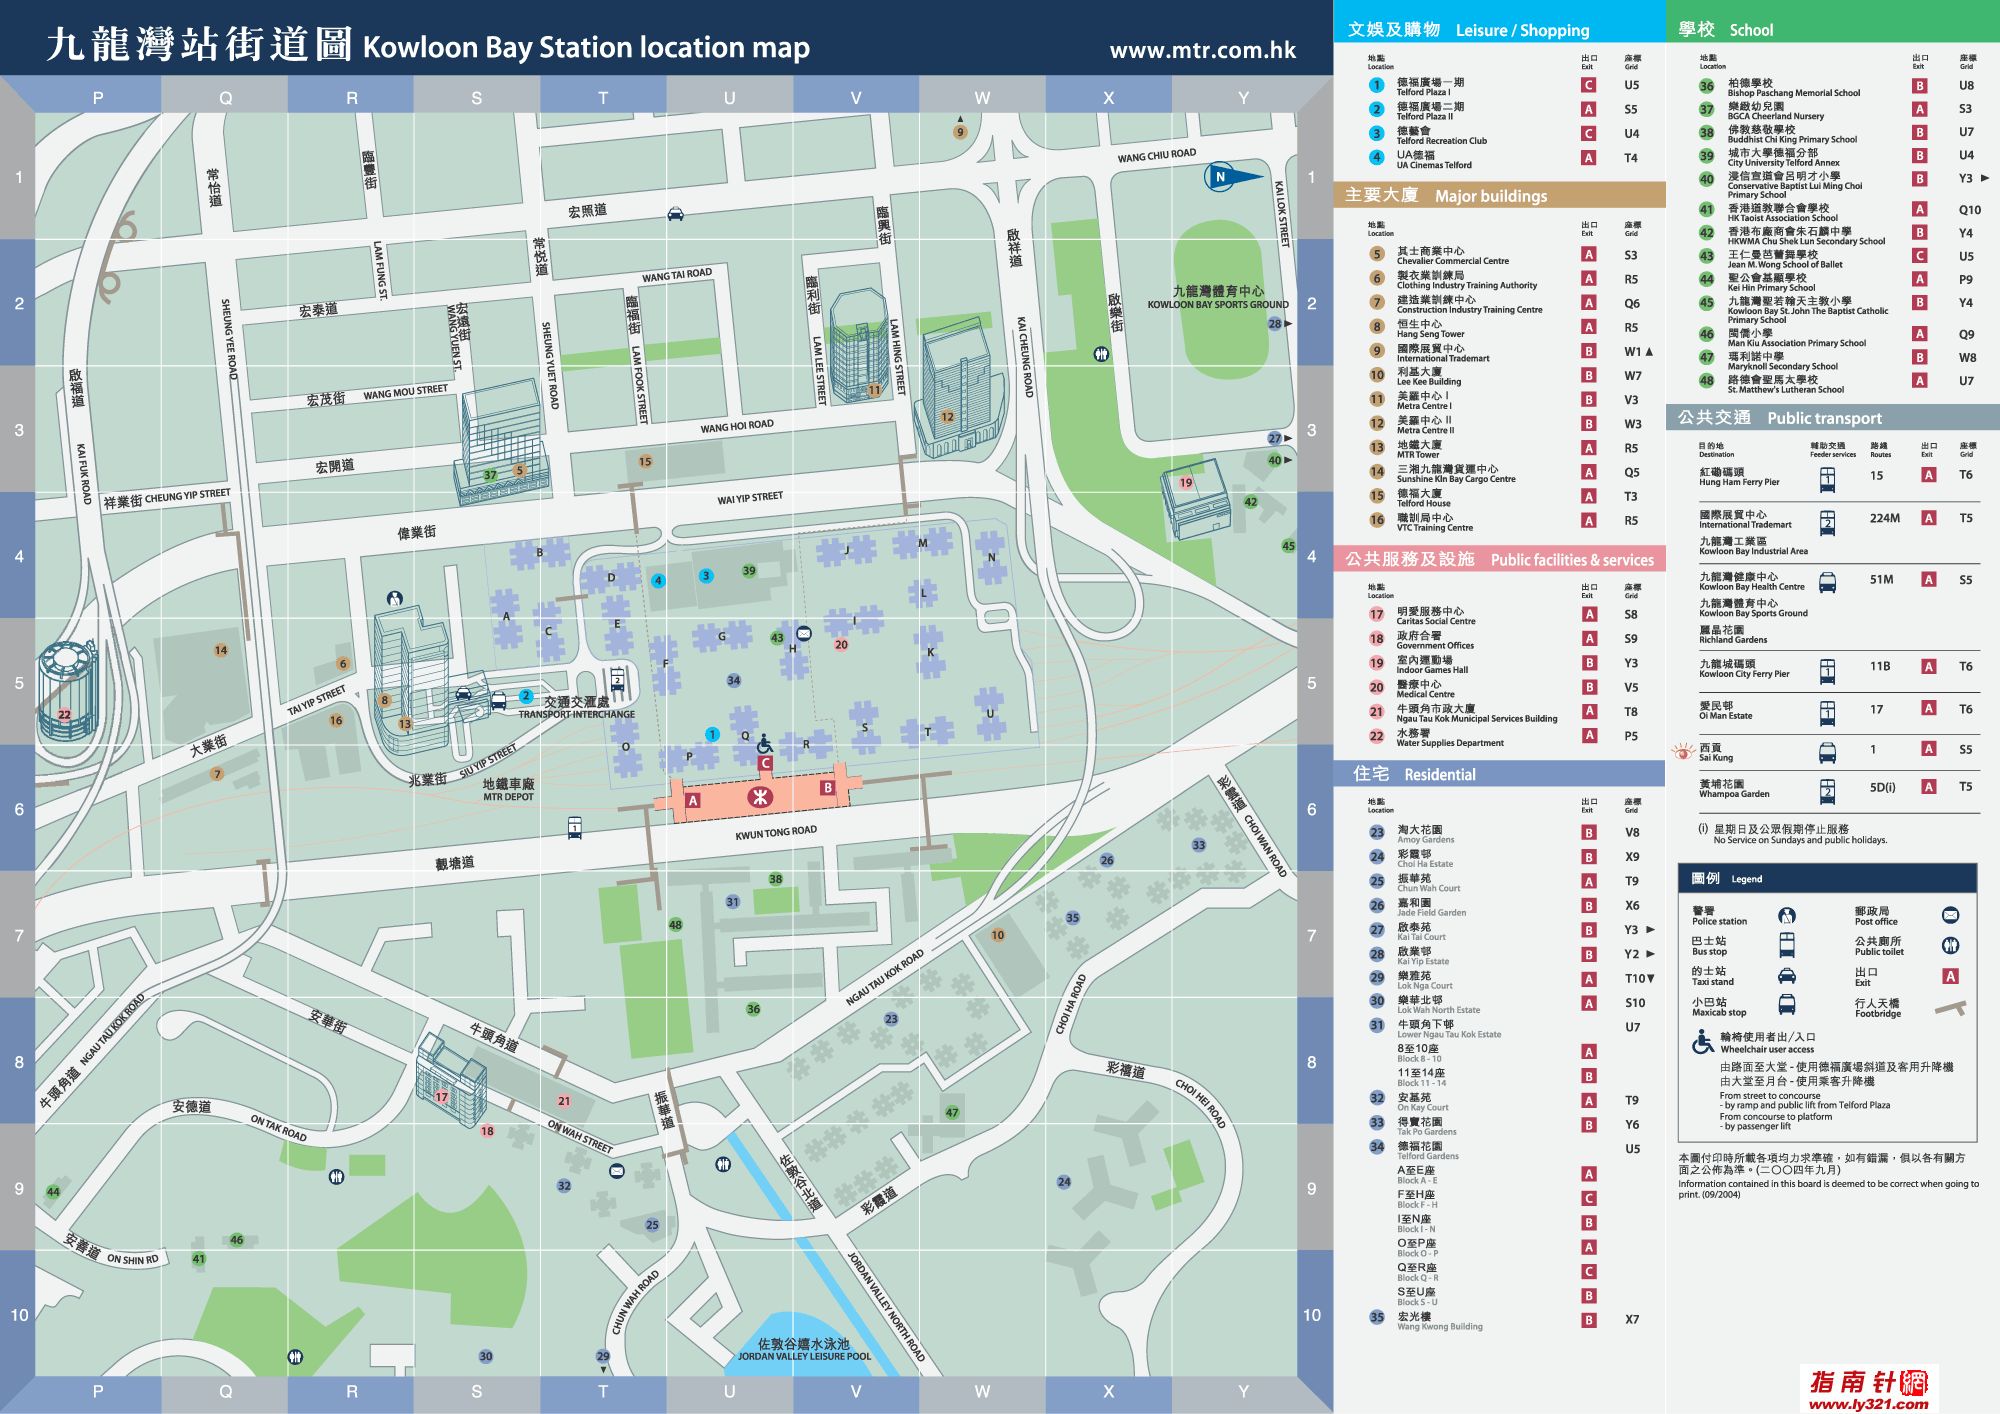Click the taxi icon on Wang Chiu Road
Viewport: 2000px width, 1414px height.
point(676,213)
